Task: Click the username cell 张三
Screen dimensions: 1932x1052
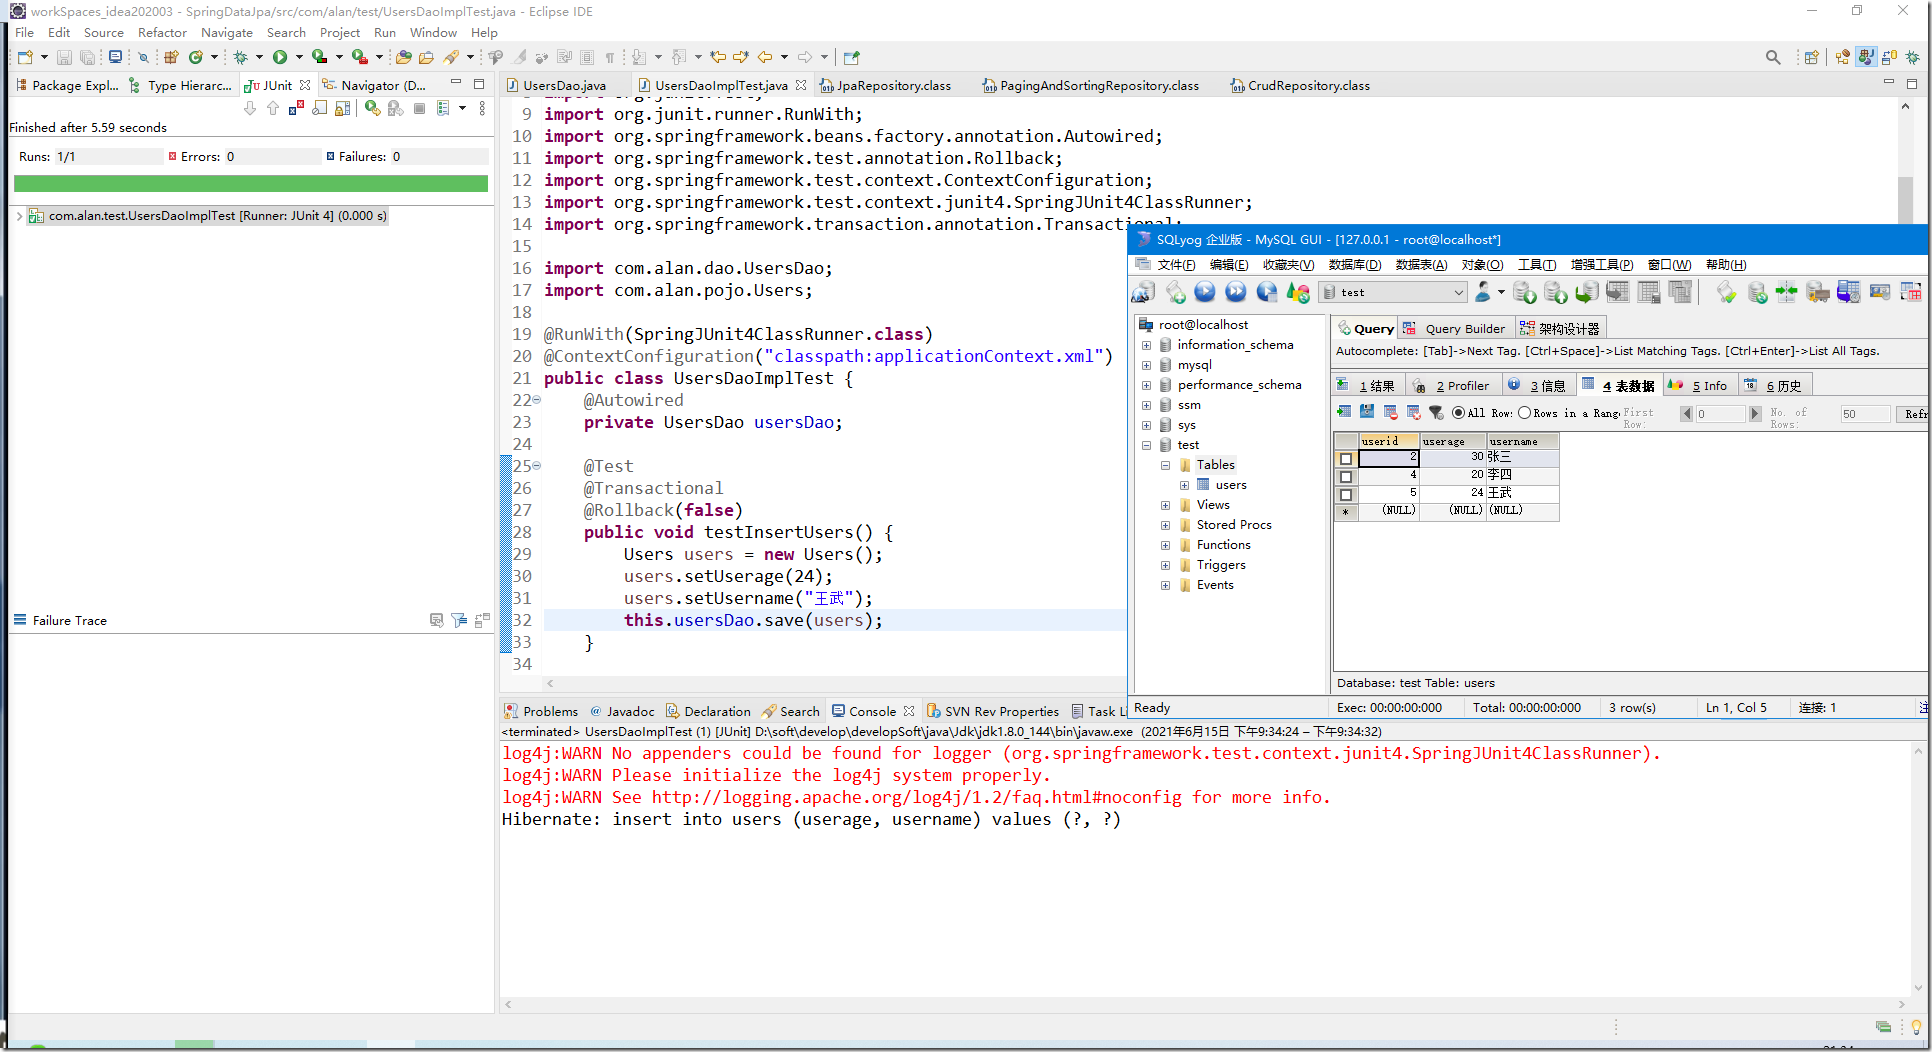Action: click(x=1523, y=457)
